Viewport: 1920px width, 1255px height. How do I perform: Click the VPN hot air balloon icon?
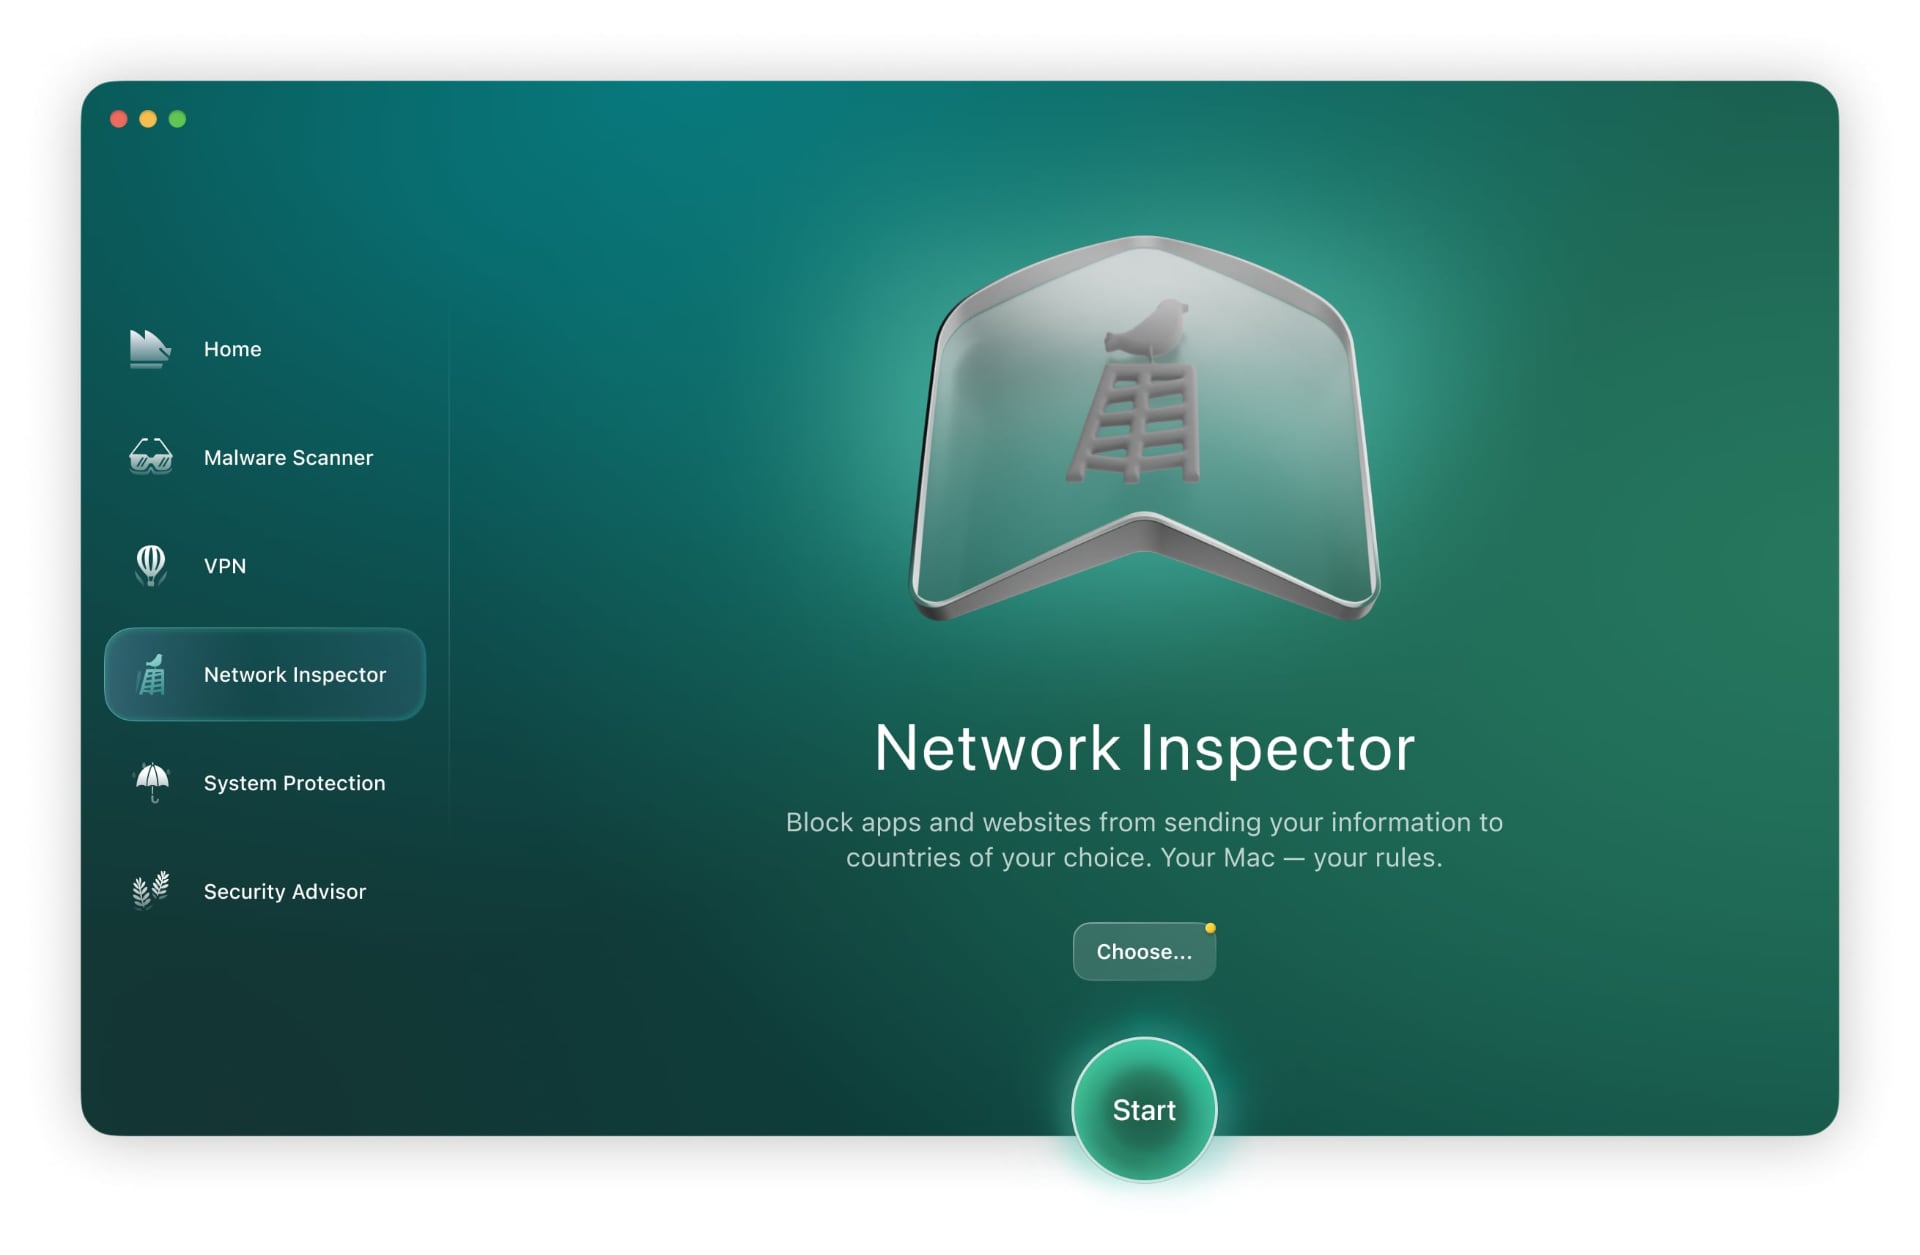coord(150,565)
